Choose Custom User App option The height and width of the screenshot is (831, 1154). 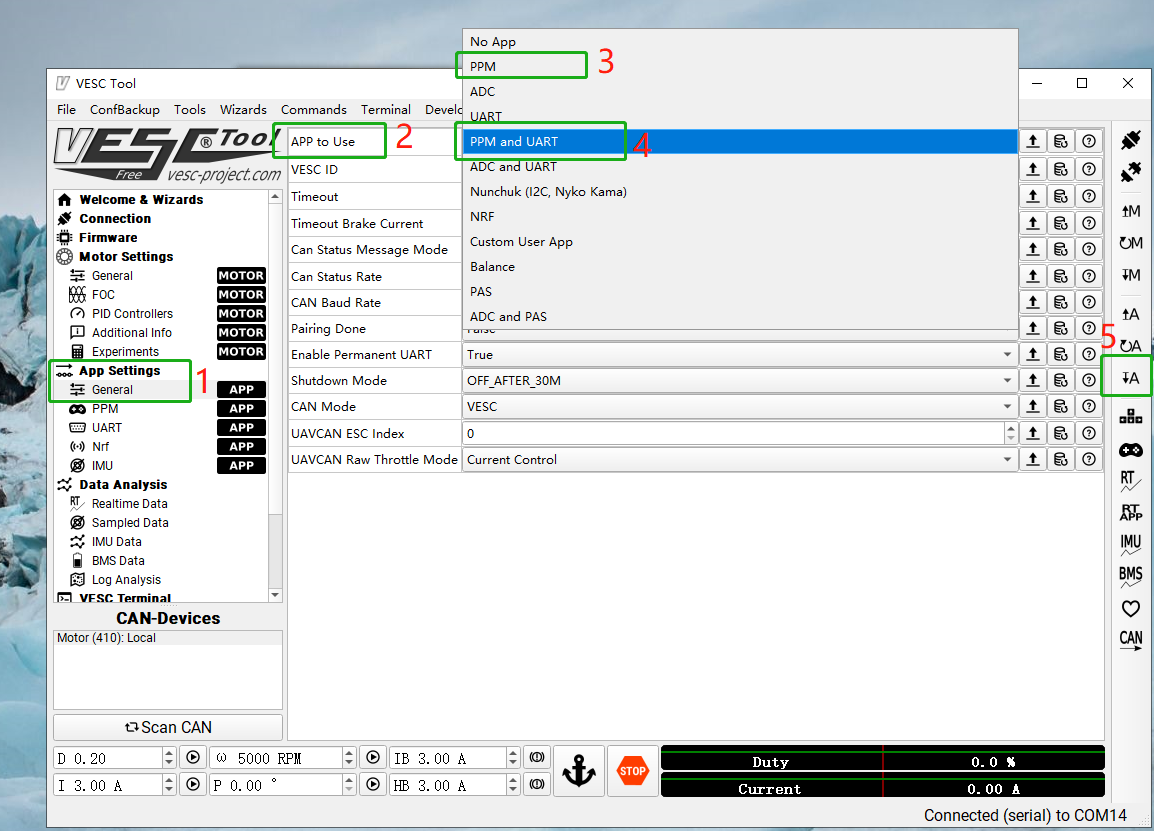[x=740, y=241]
